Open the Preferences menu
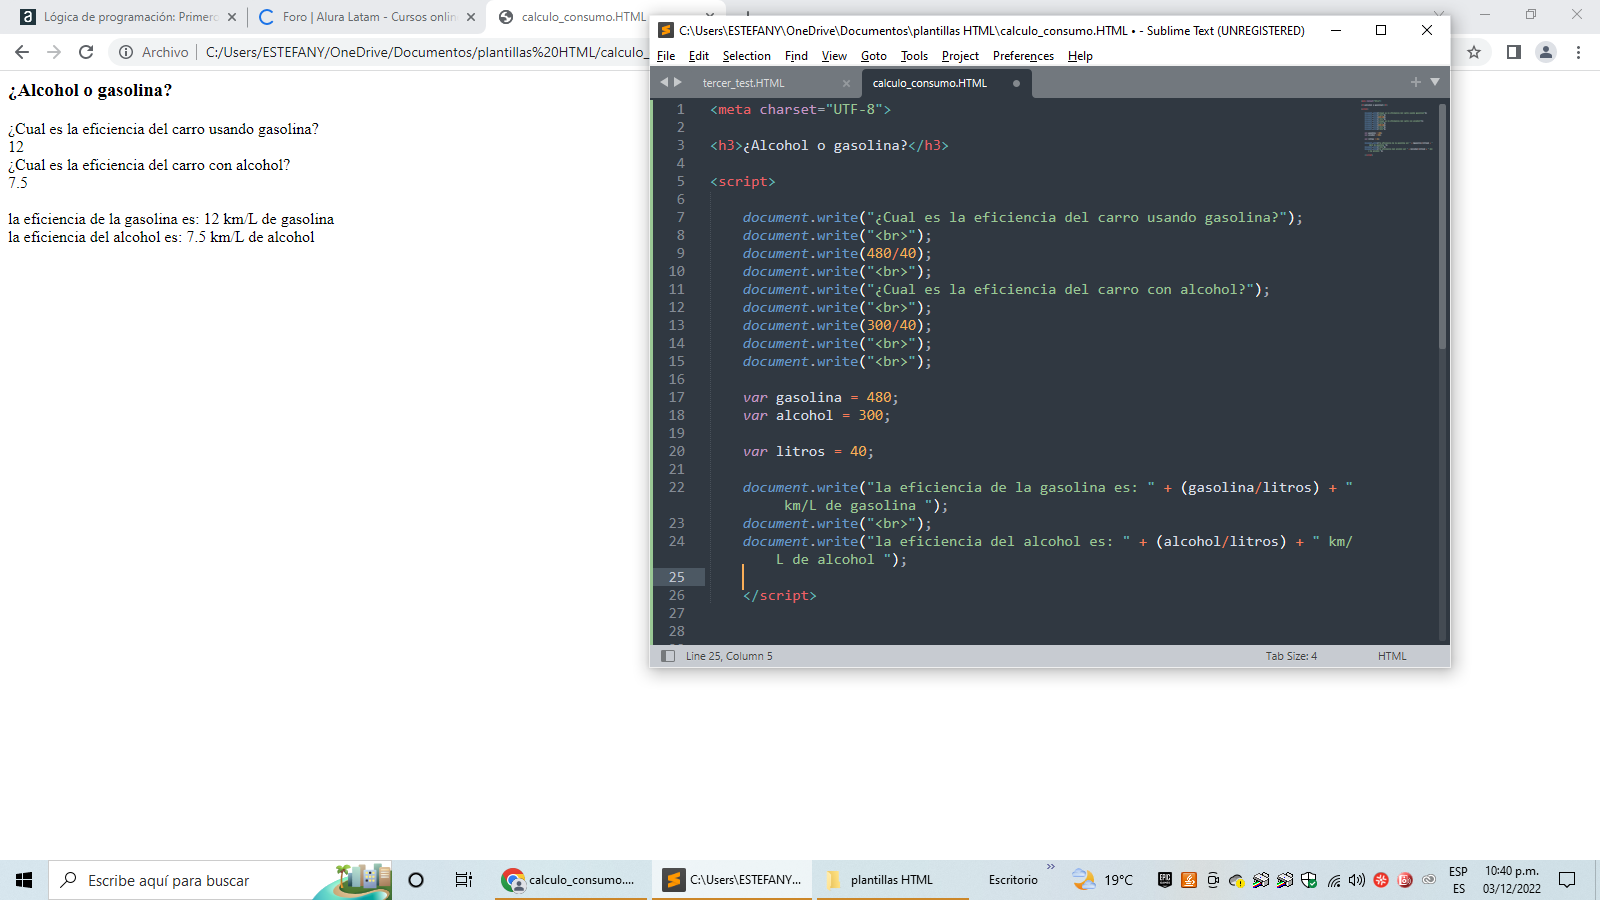This screenshot has height=900, width=1600. click(1023, 56)
